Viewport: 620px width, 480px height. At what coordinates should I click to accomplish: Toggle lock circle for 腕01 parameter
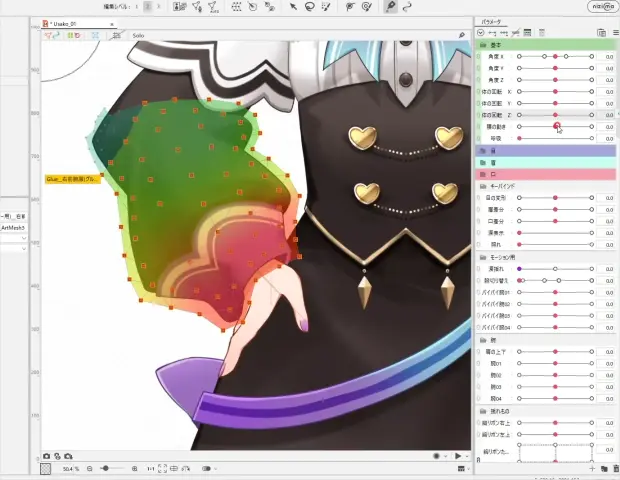478,363
